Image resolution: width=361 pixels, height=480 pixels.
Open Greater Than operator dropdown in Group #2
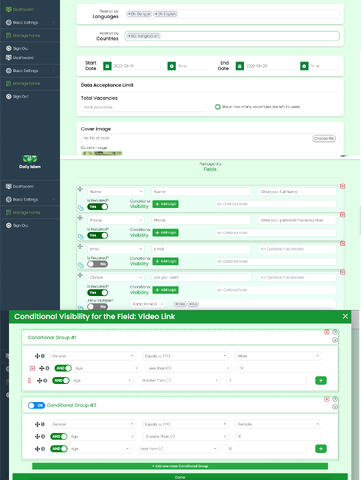(185, 436)
